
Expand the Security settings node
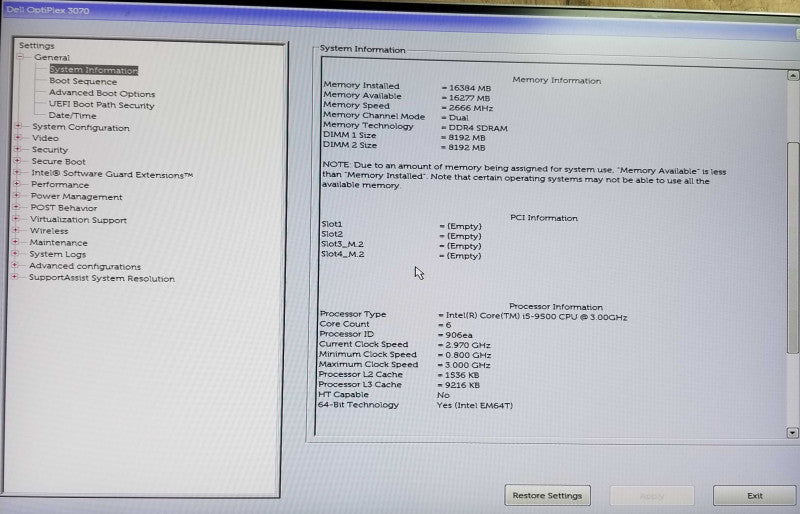[18, 149]
